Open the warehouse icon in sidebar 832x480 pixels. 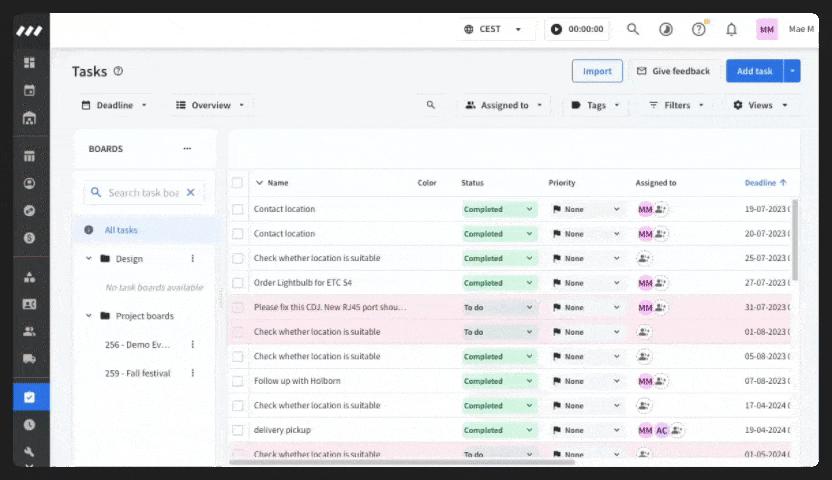[30, 118]
